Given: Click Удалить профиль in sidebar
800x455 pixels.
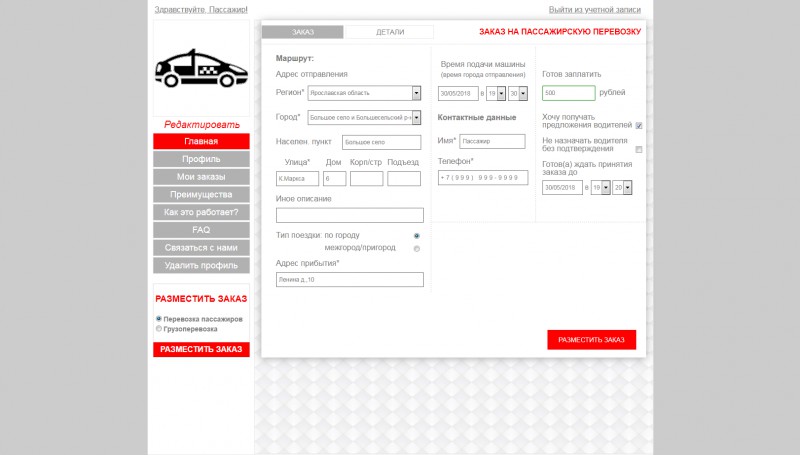Looking at the screenshot, I should [201, 265].
